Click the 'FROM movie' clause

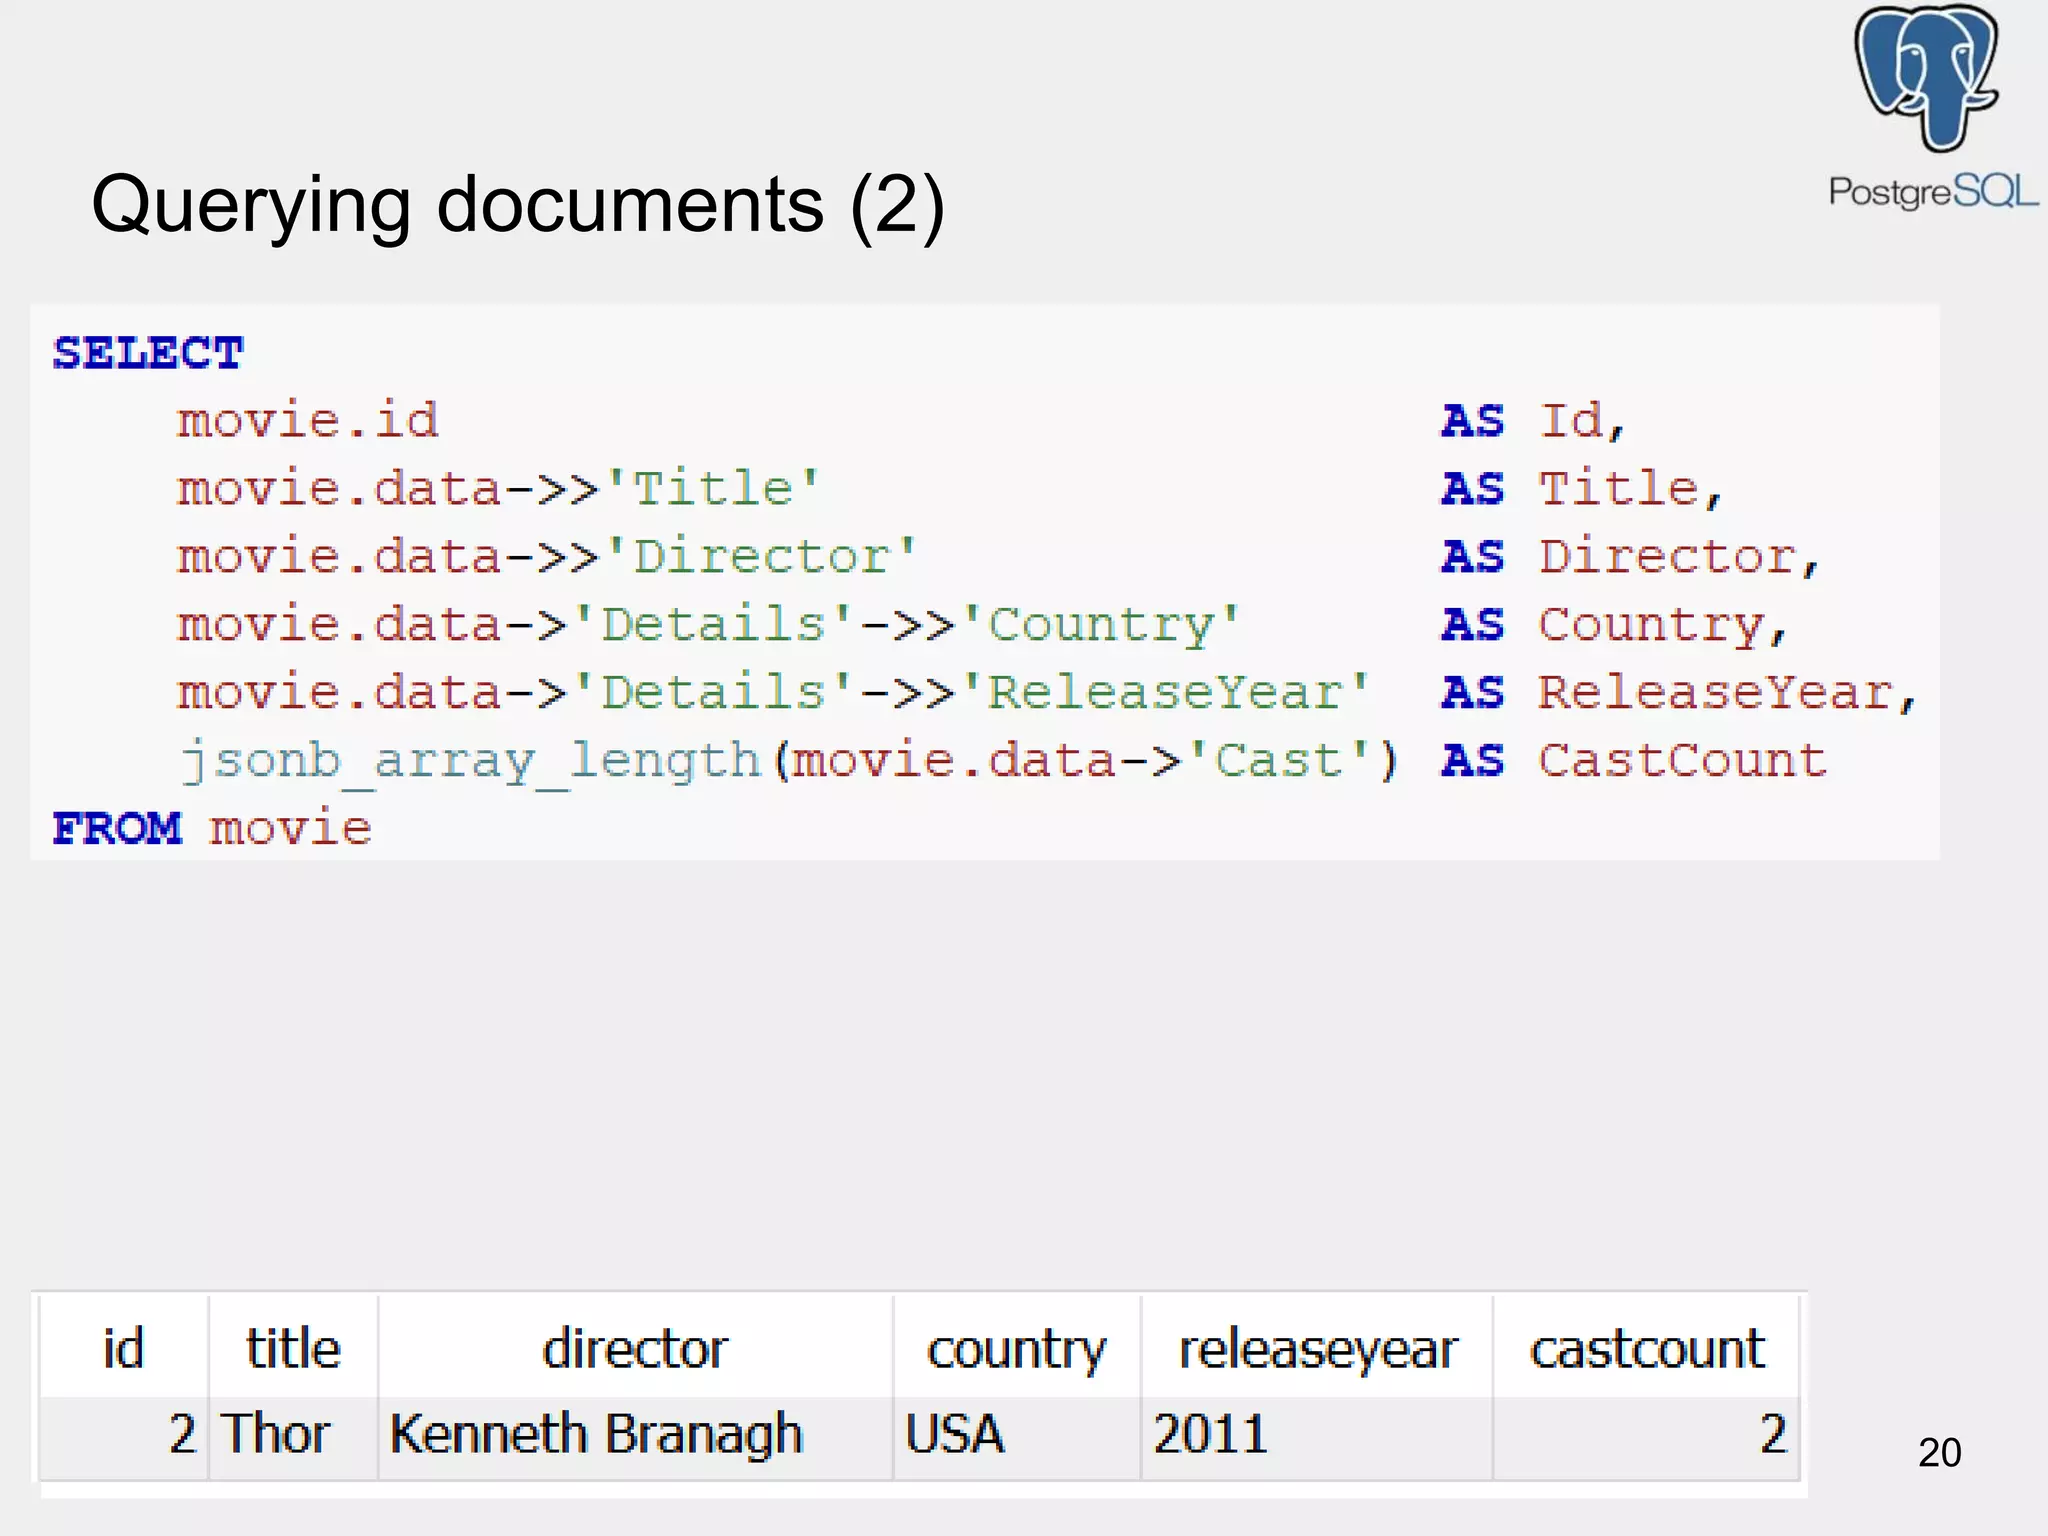212,829
